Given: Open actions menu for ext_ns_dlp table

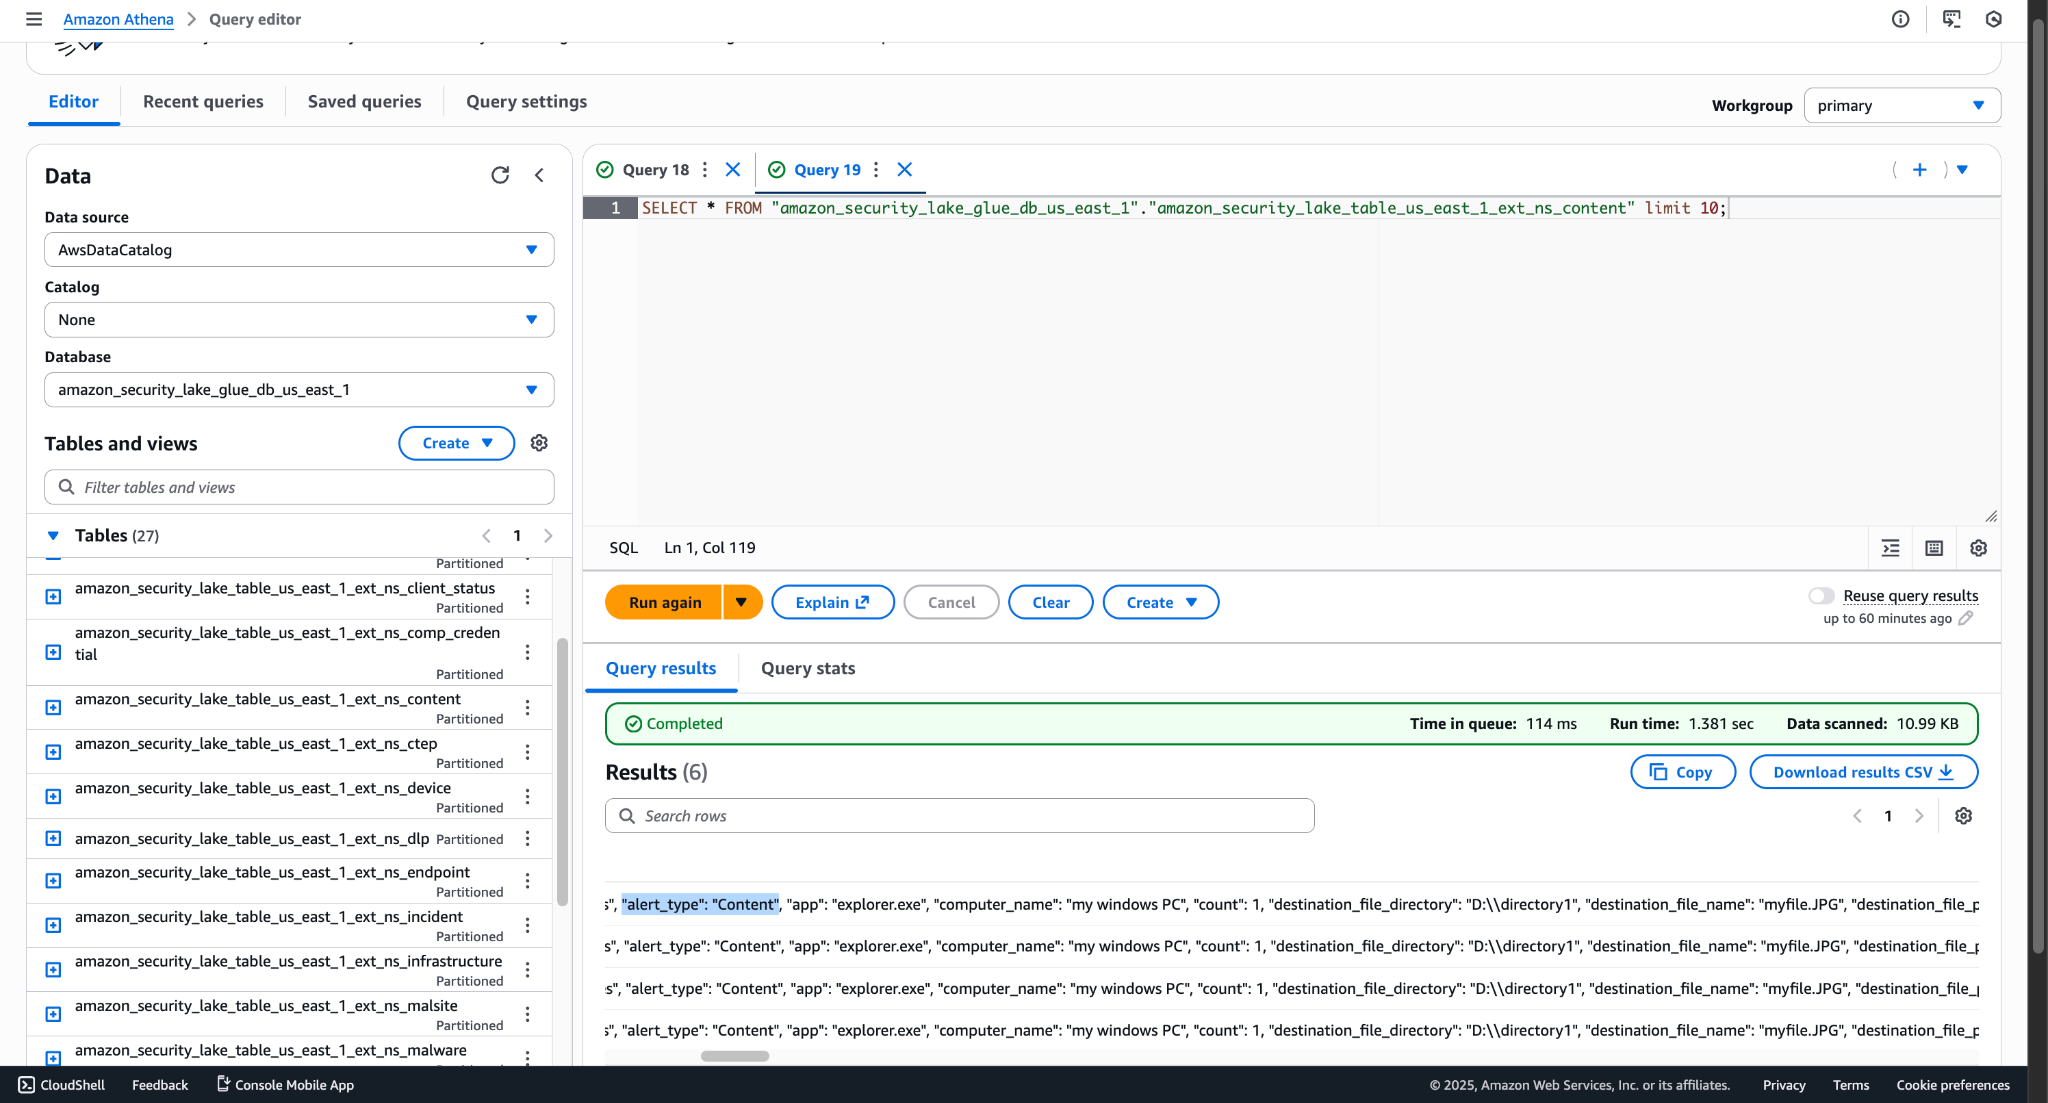Looking at the screenshot, I should coord(527,839).
